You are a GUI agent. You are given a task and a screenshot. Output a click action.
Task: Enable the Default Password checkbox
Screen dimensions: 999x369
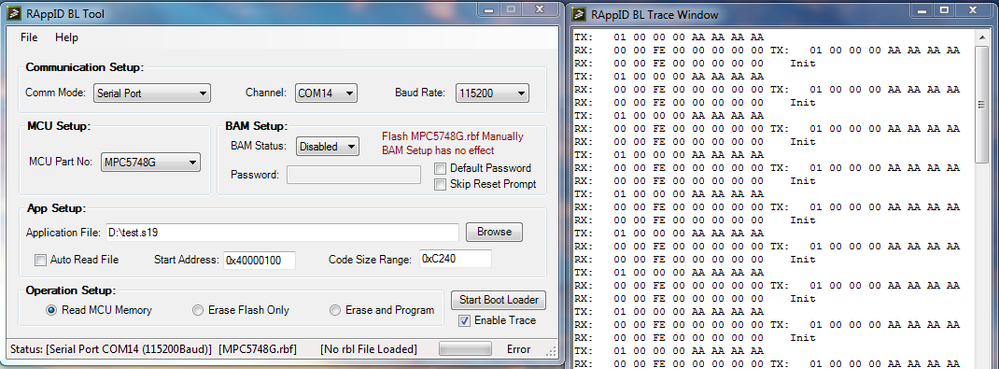pyautogui.click(x=440, y=169)
